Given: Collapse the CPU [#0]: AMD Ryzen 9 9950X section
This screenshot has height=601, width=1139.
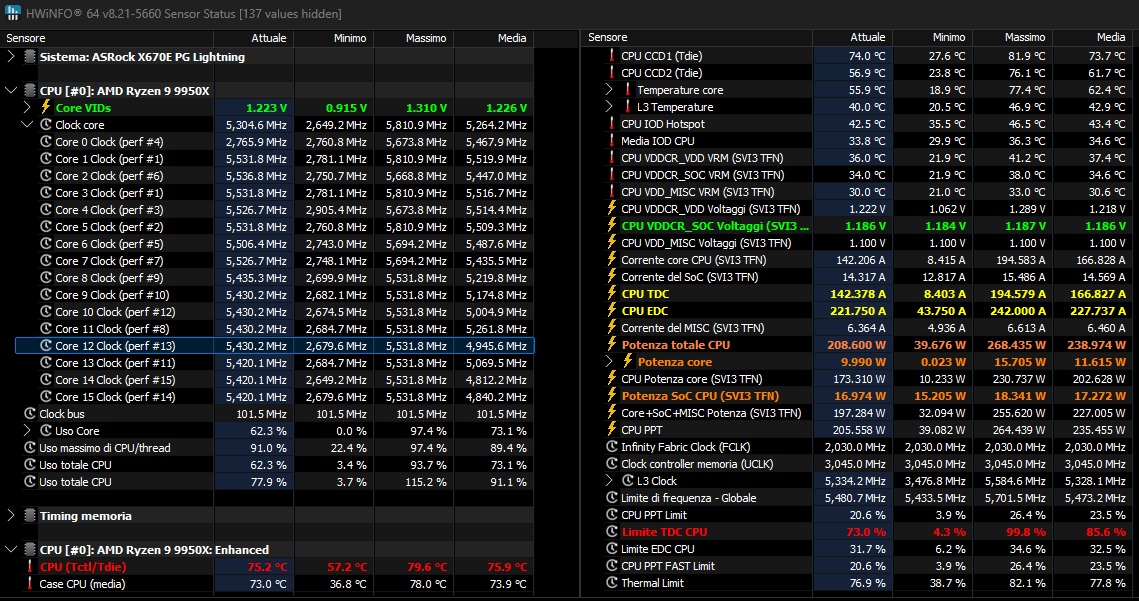Looking at the screenshot, I should coord(11,91).
